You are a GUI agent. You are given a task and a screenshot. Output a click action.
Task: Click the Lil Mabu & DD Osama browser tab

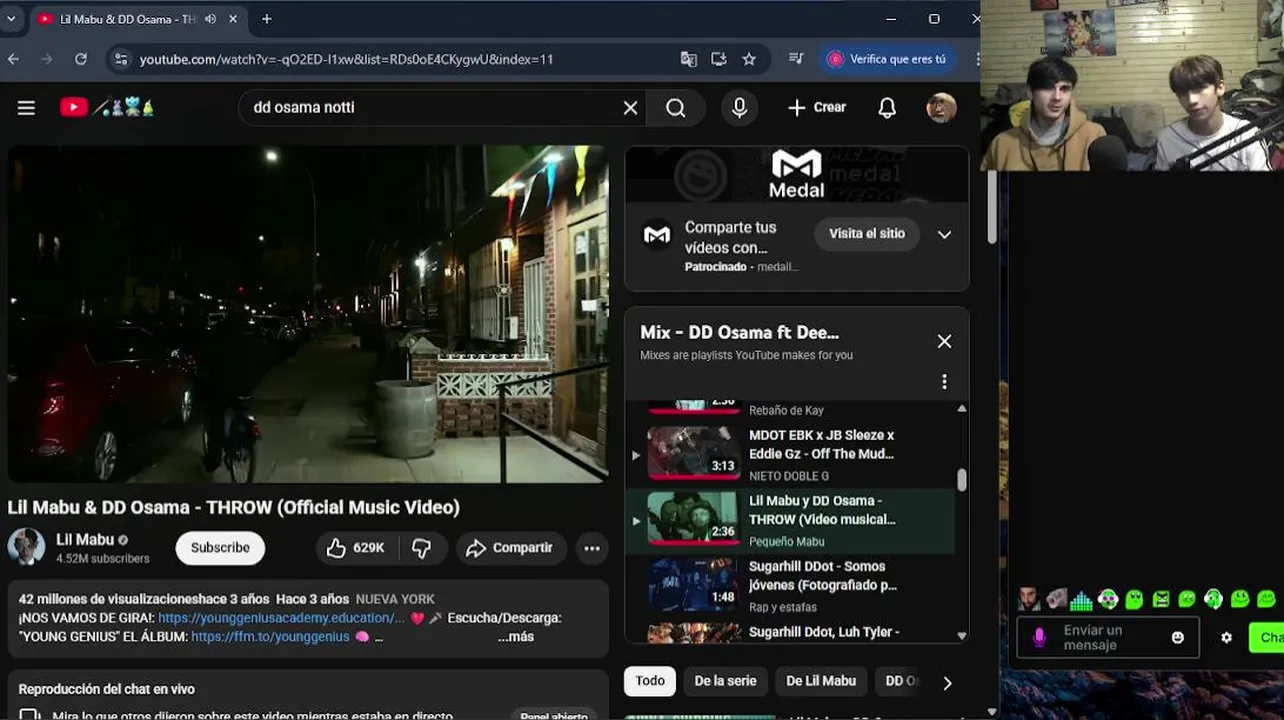point(138,19)
